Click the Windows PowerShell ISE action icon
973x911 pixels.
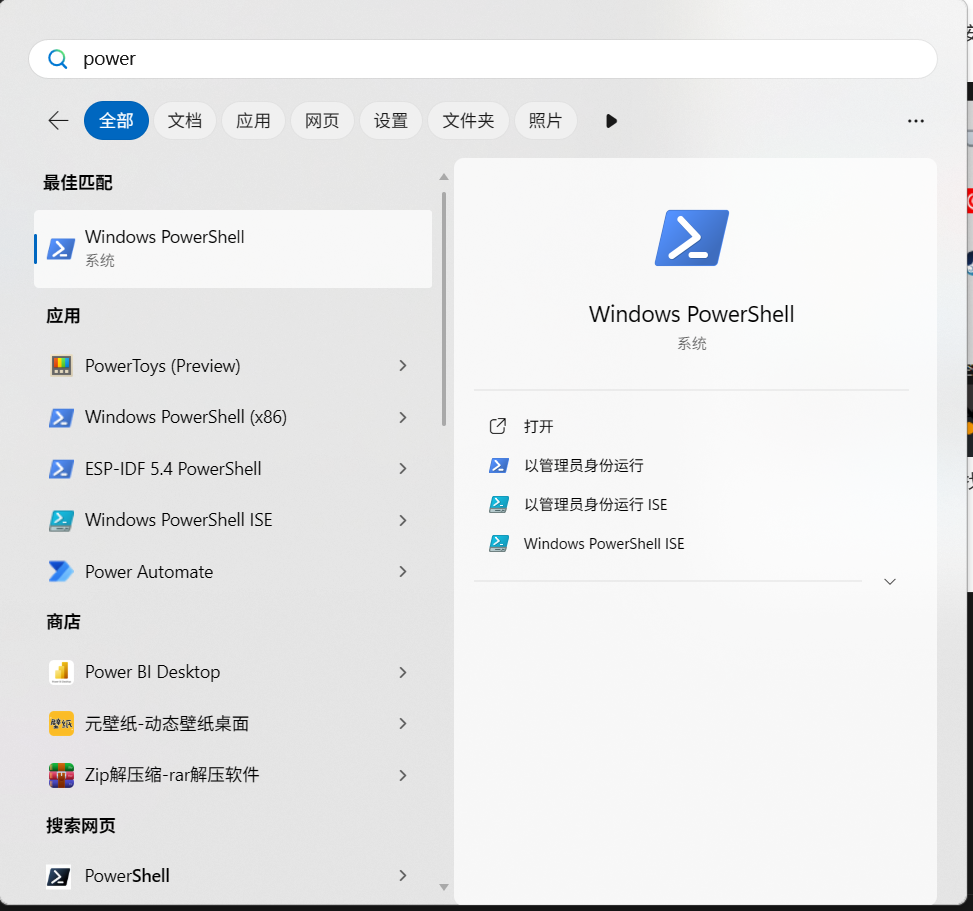[499, 543]
